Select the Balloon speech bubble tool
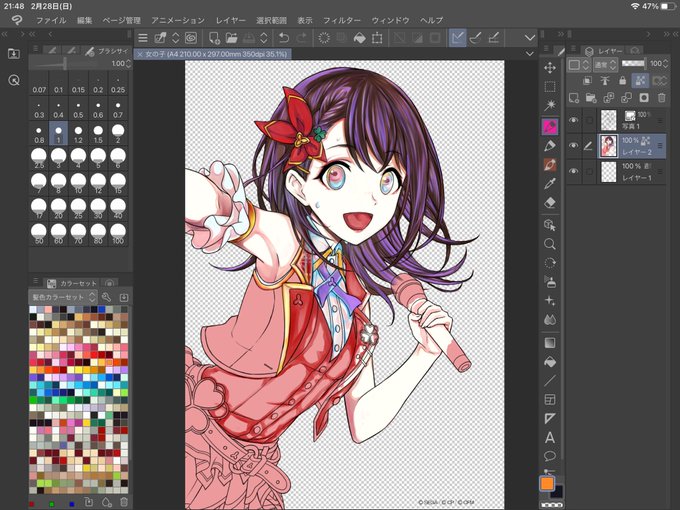Screen dimensions: 680x510 (x=550, y=456)
